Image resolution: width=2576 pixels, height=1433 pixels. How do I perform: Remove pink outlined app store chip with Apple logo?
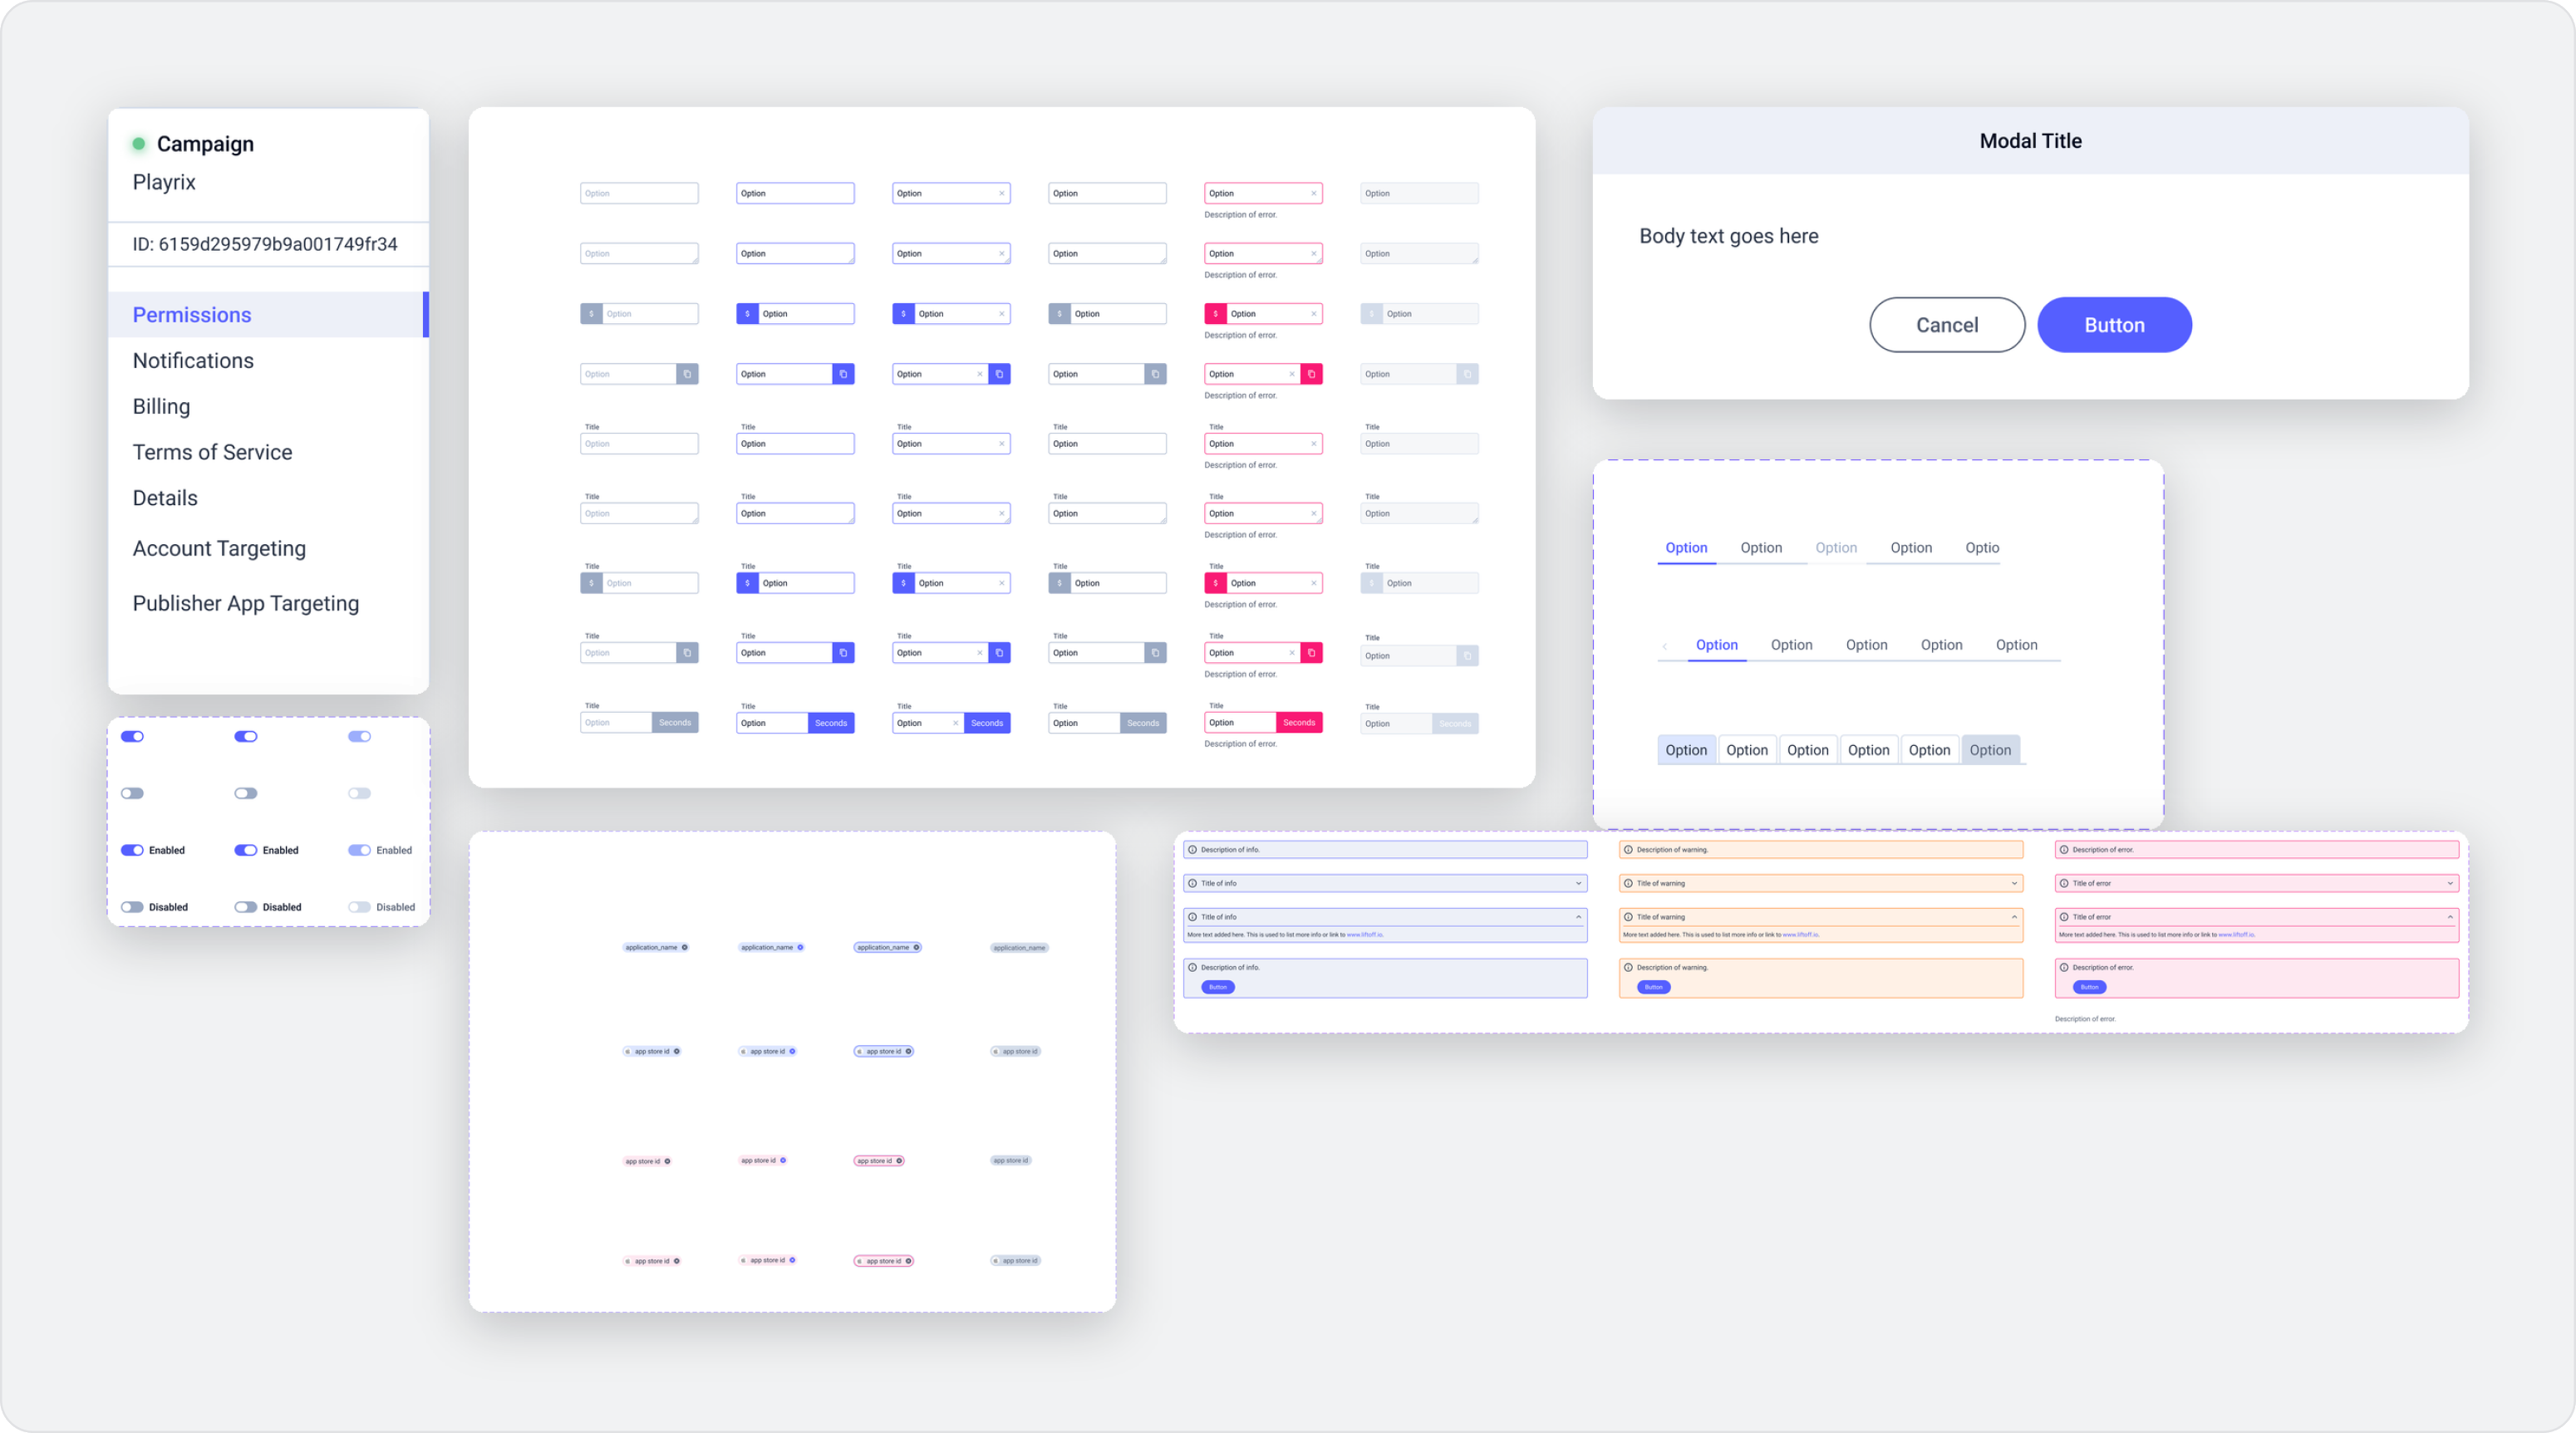pyautogui.click(x=908, y=1261)
